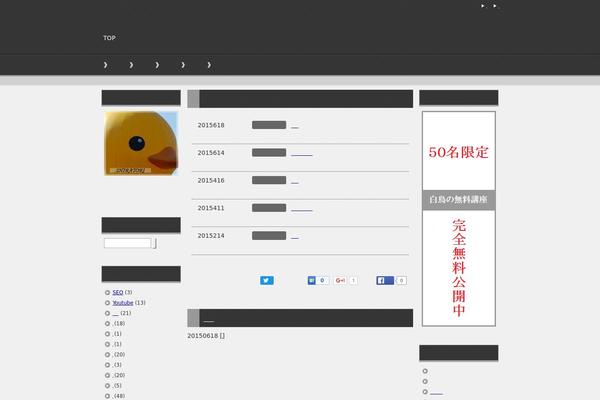Viewport: 600px width, 400px height.
Task: Open the category link with count (21)
Action: pos(116,313)
